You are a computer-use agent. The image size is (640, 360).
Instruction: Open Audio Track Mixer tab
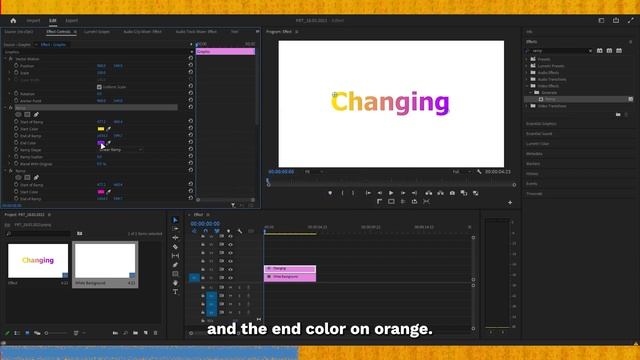pyautogui.click(x=196, y=31)
